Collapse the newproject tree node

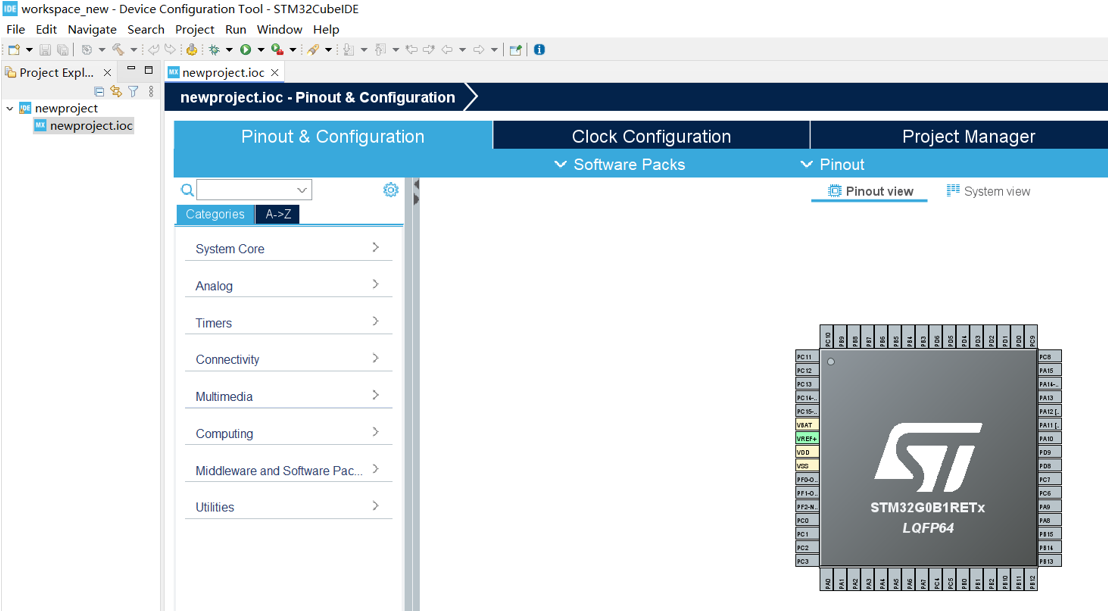pyautogui.click(x=10, y=108)
